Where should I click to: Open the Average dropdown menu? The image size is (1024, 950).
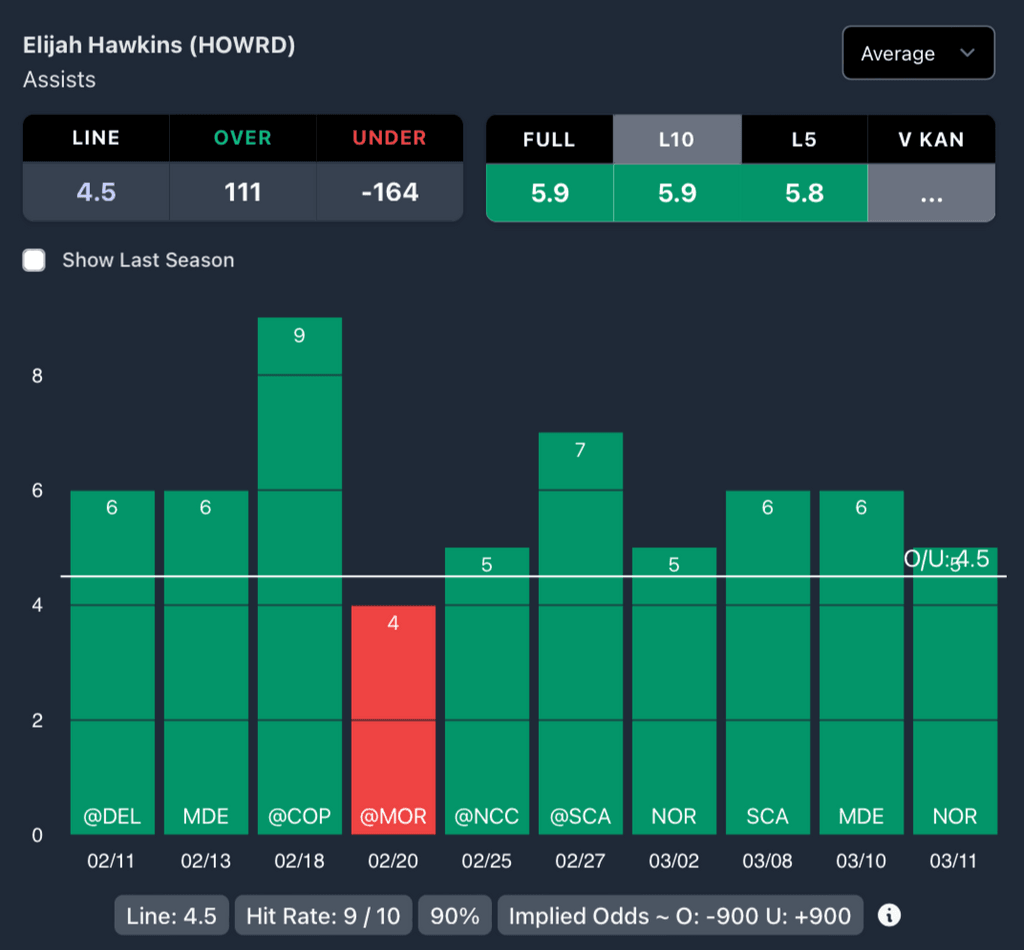[x=918, y=53]
